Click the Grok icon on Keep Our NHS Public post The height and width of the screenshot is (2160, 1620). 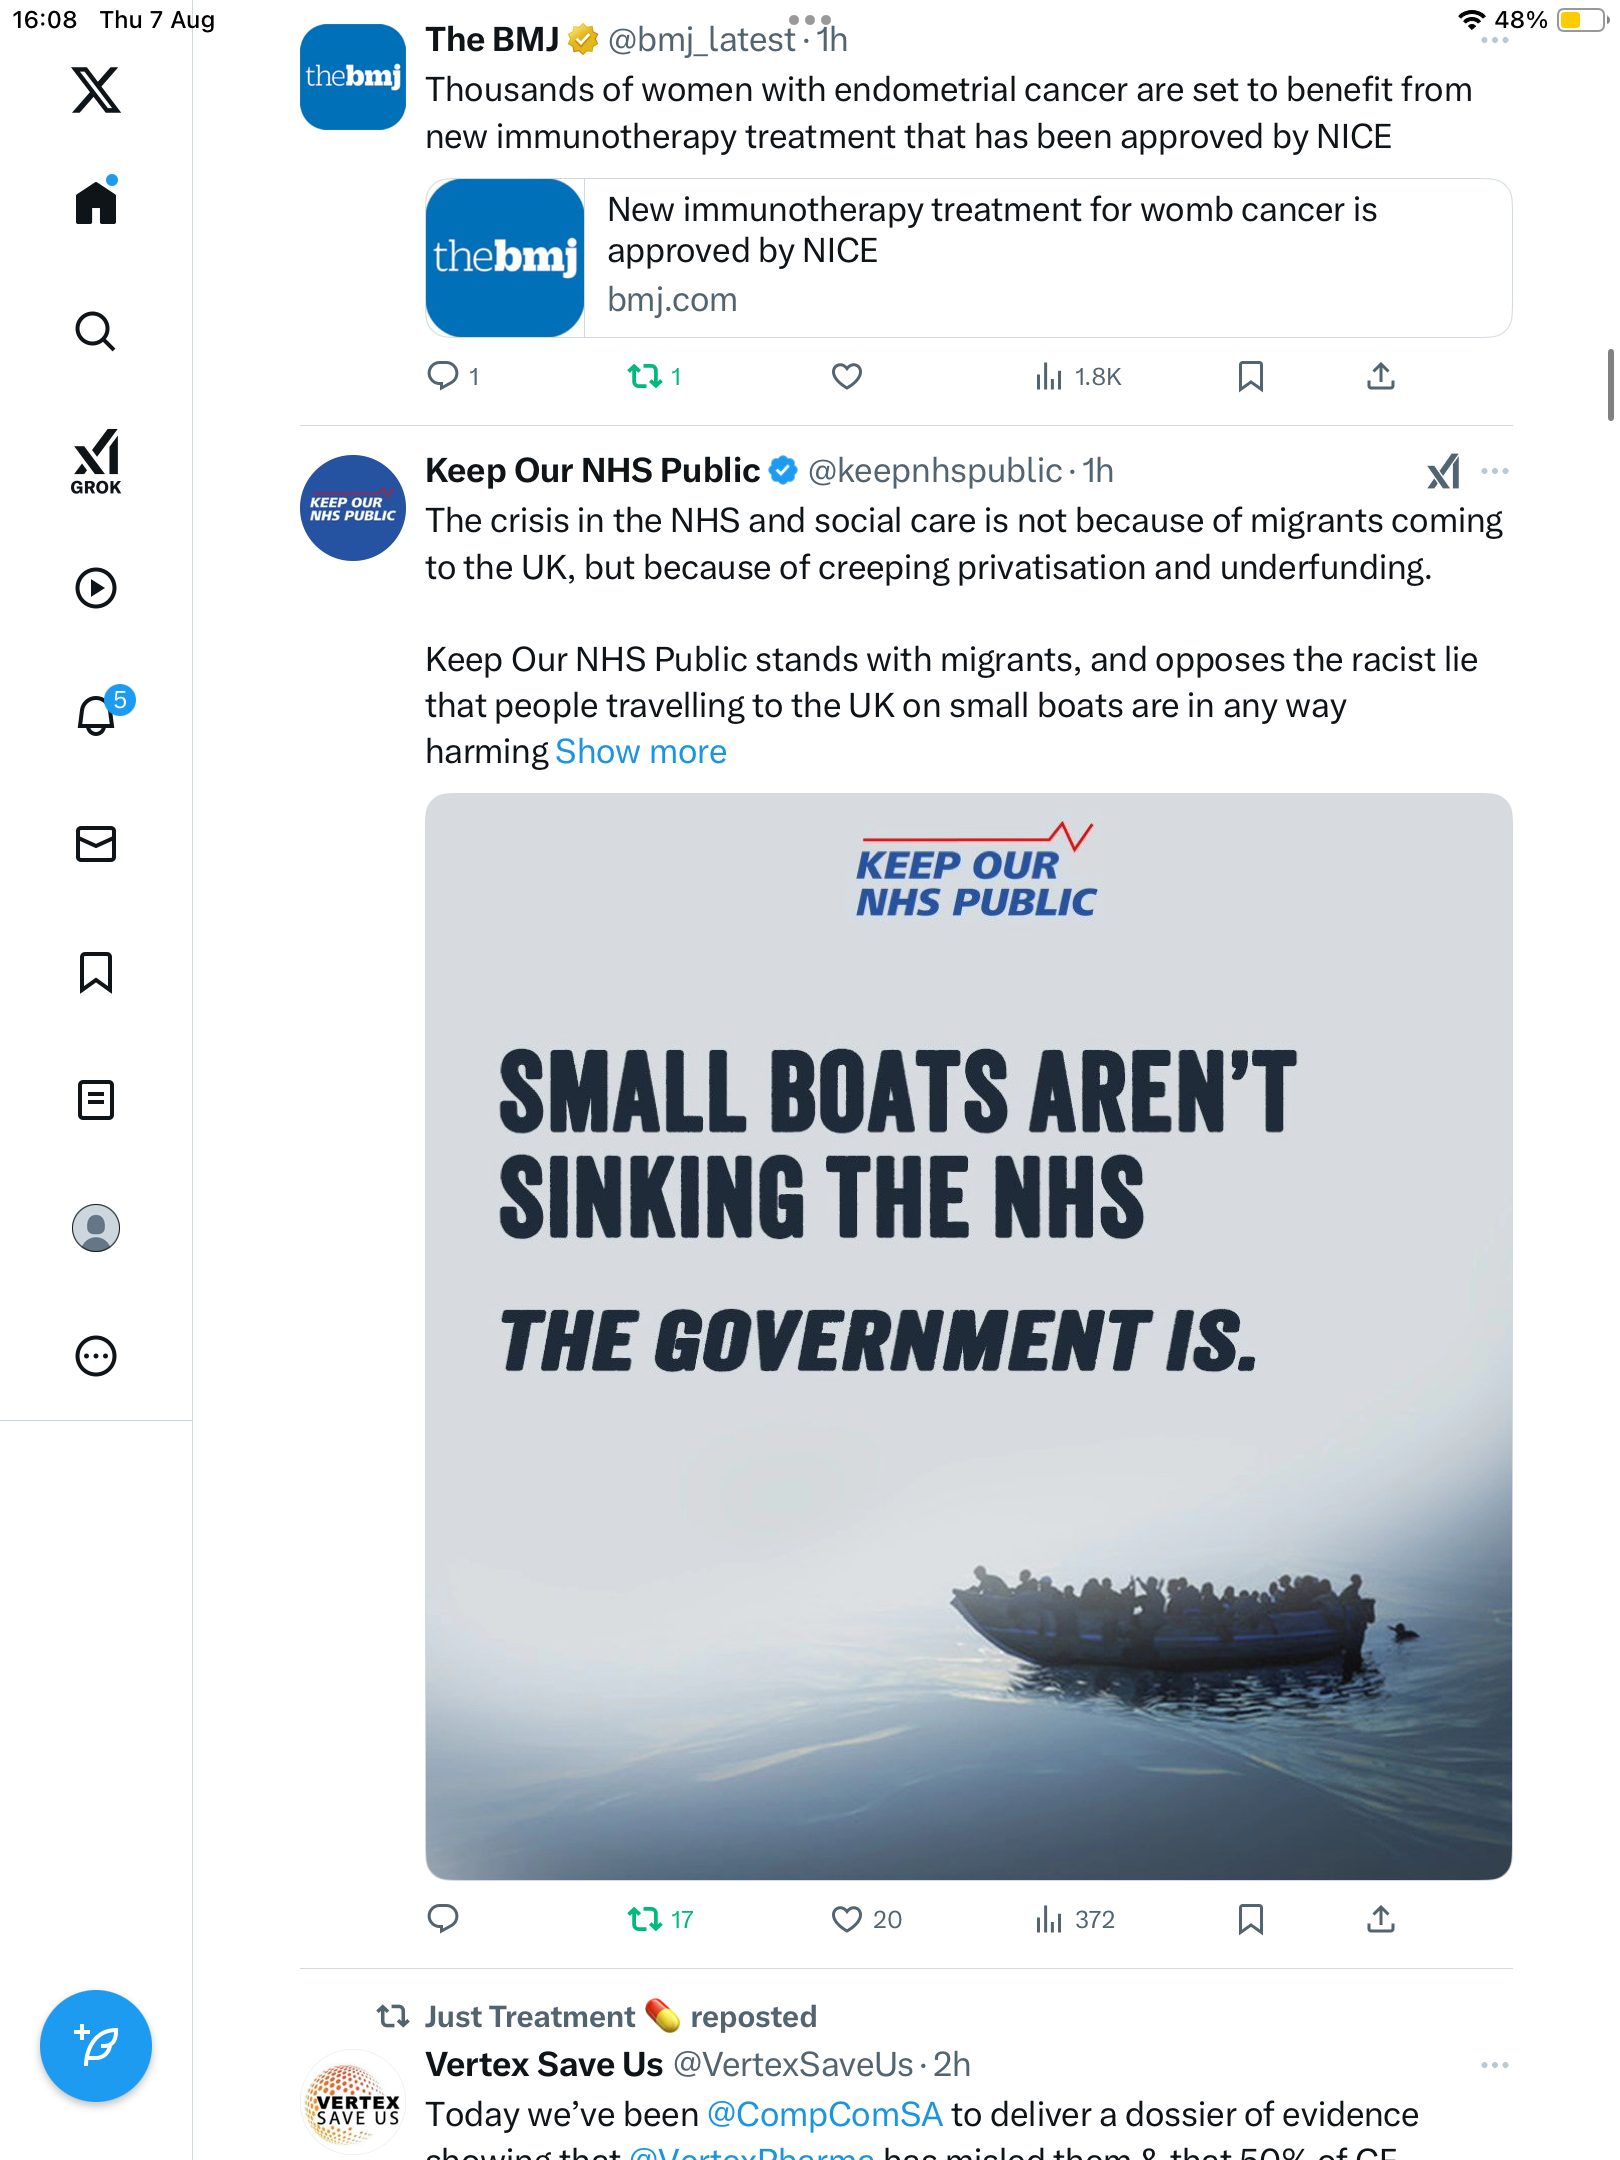coord(1443,471)
